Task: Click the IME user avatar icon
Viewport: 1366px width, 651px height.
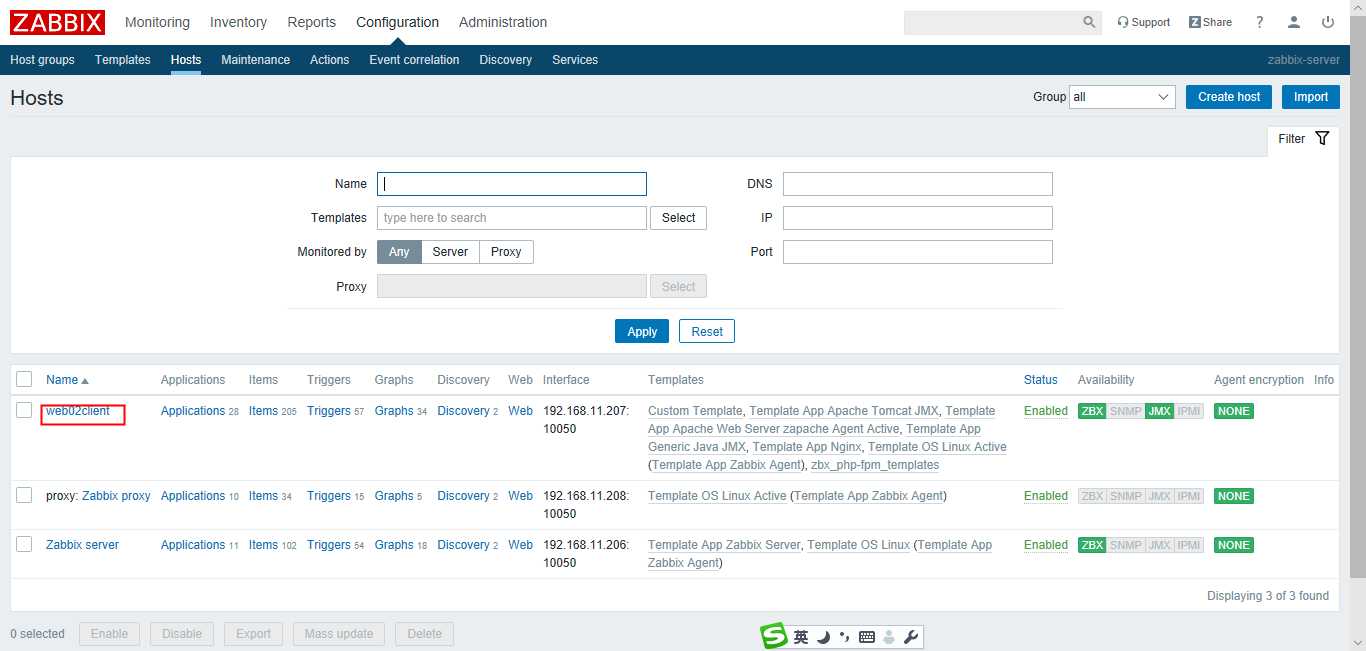Action: 888,637
